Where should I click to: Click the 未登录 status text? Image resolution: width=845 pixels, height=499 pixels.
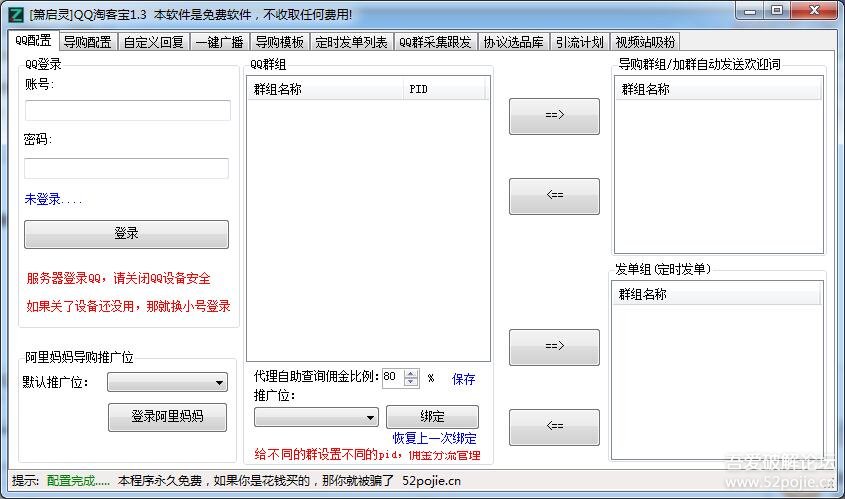coord(53,199)
